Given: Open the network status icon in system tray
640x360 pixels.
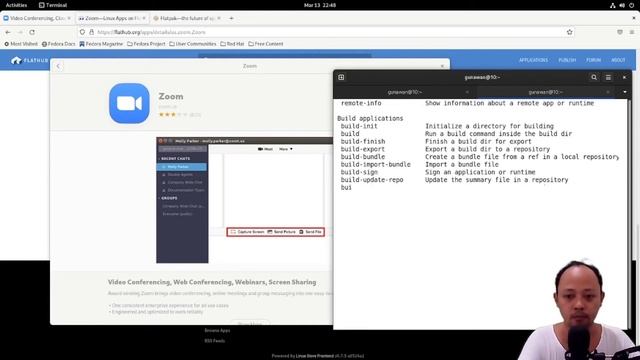Looking at the screenshot, I should coord(613,5).
